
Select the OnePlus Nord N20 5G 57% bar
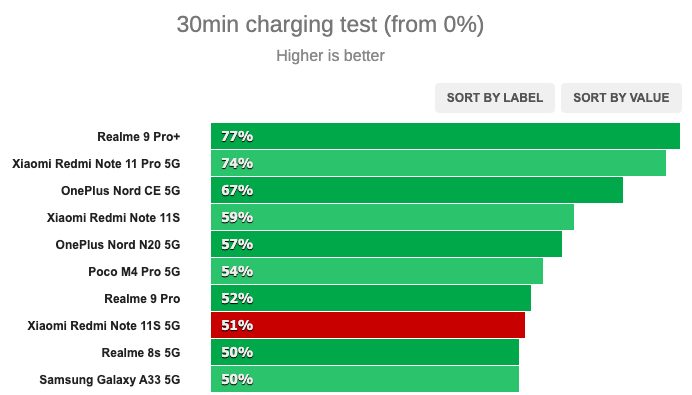click(x=387, y=244)
